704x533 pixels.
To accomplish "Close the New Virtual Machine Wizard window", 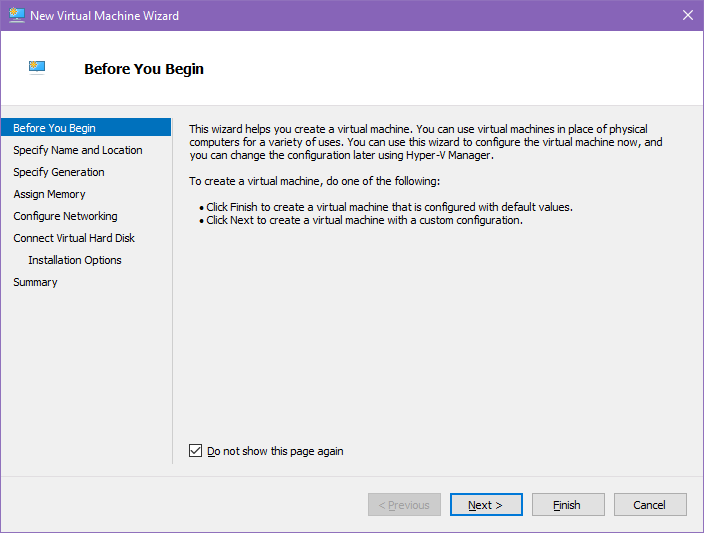I will click(687, 15).
